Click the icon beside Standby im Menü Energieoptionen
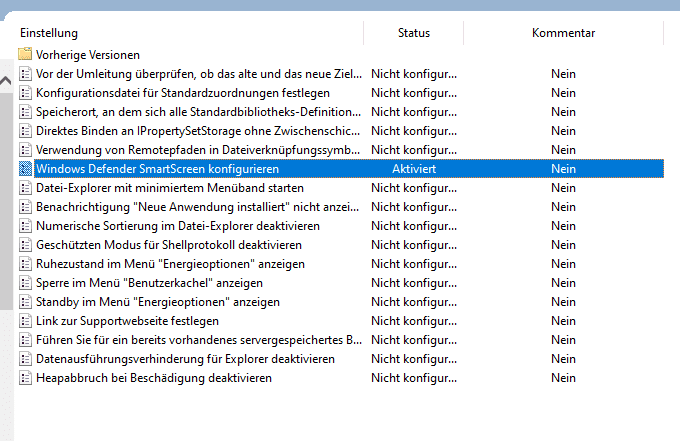The image size is (680, 441). (26, 302)
